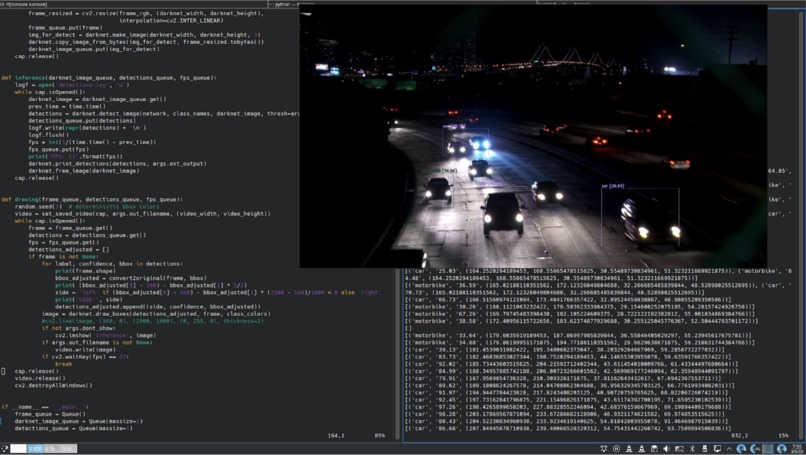This screenshot has height=455, width=806.
Task: Switch to the first white virtual desktop
Action: click(x=19, y=448)
